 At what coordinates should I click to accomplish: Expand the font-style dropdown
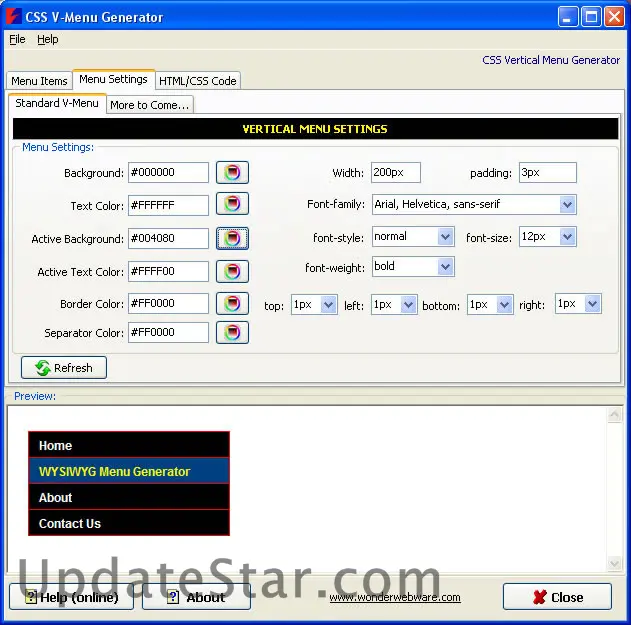click(445, 237)
